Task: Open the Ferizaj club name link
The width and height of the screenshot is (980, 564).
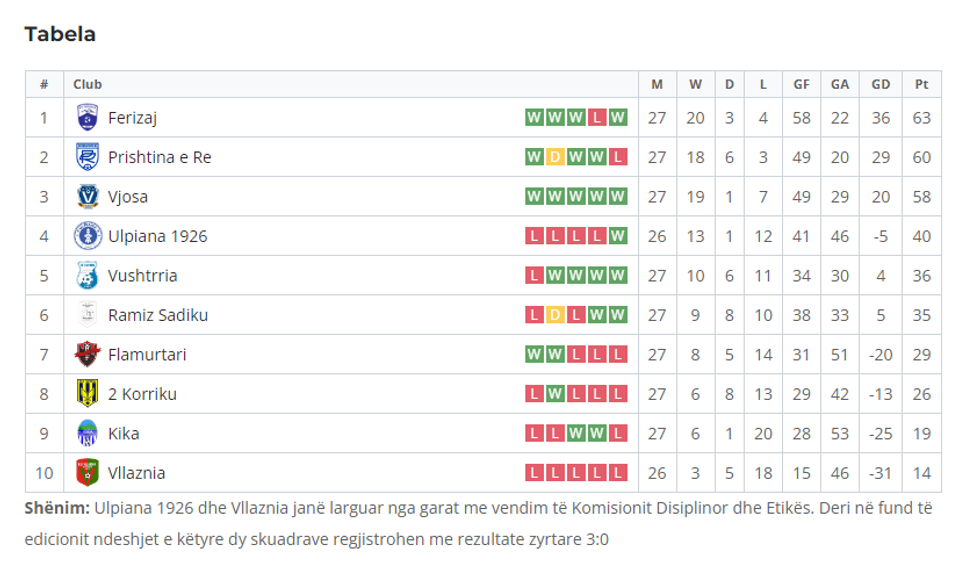Action: coord(132,118)
